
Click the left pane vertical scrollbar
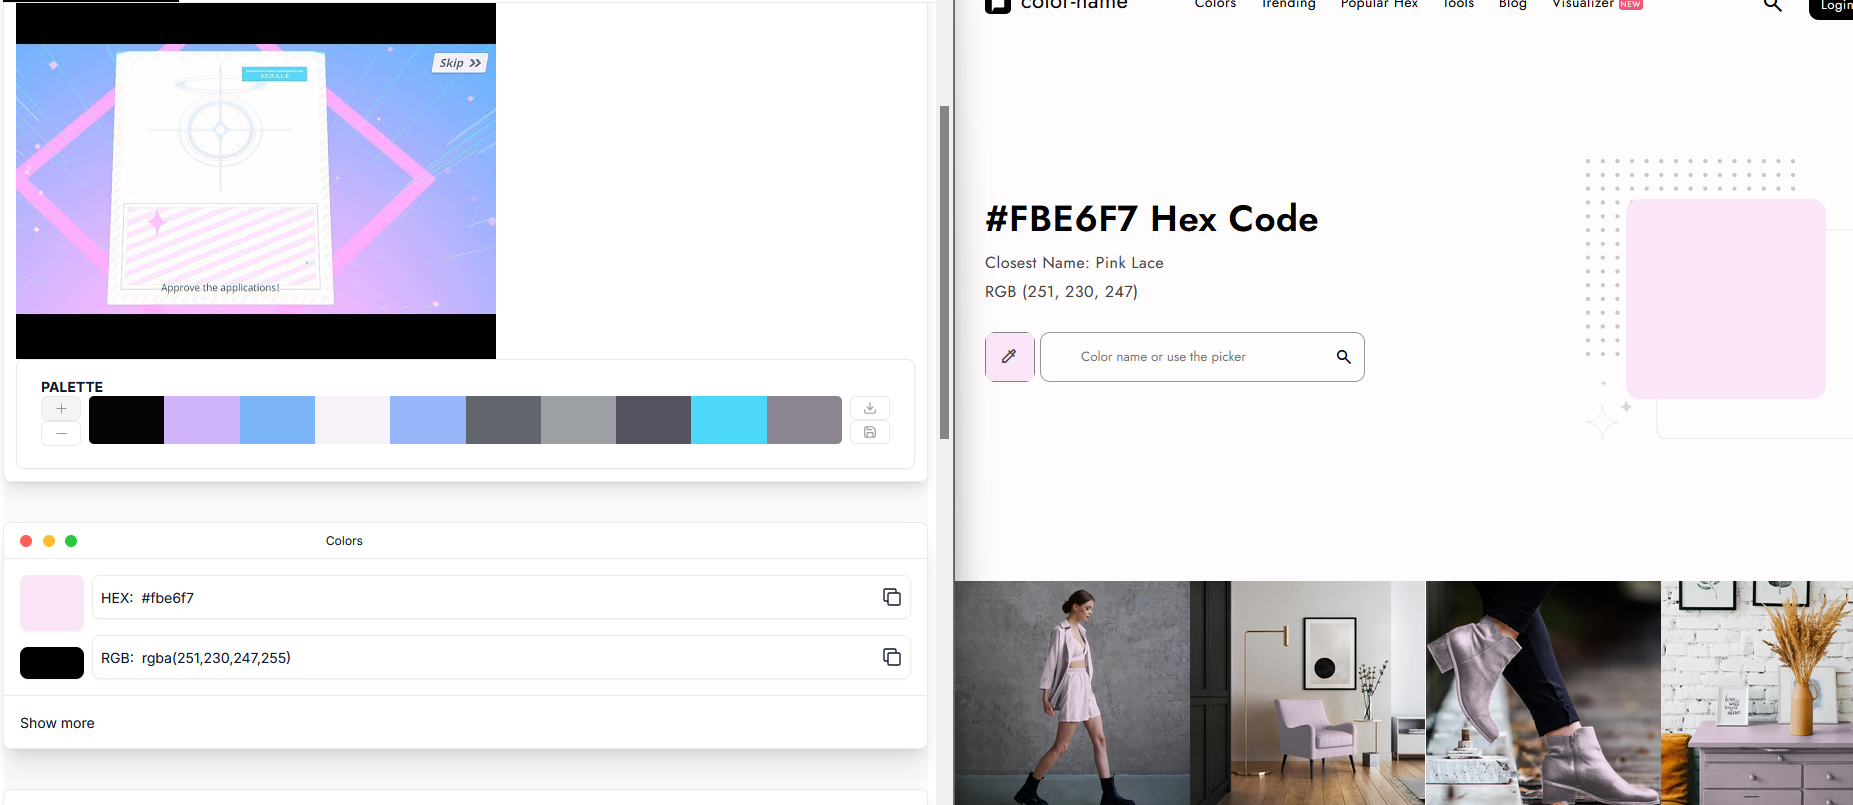(944, 272)
